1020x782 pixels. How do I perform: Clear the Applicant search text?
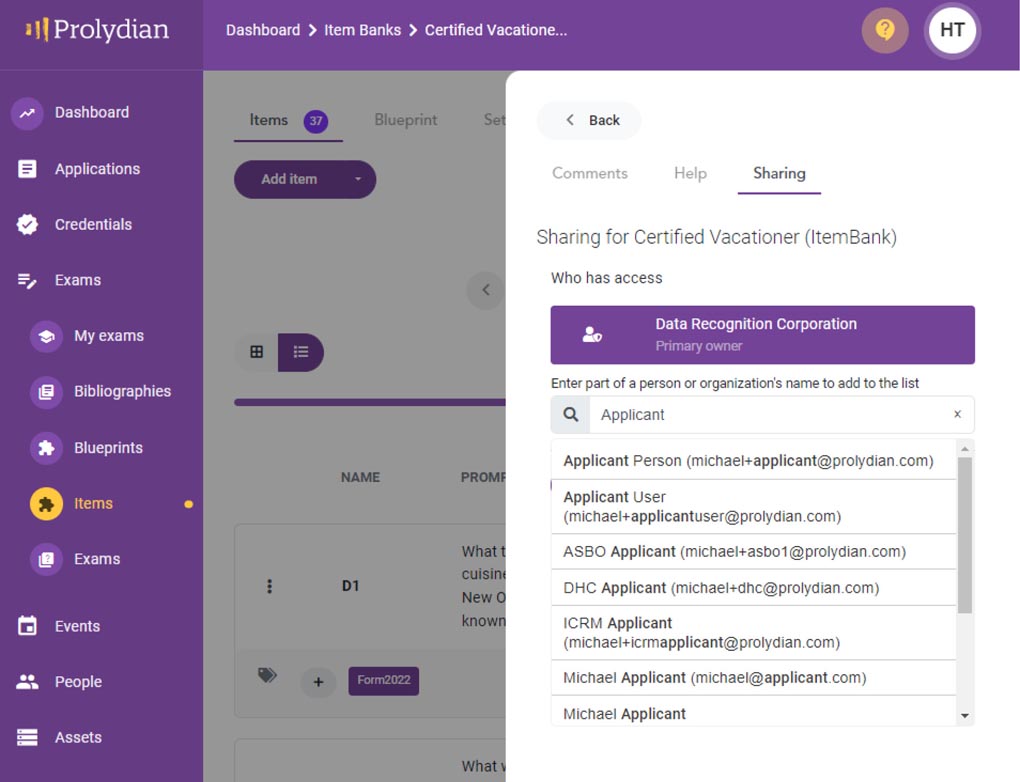click(958, 414)
